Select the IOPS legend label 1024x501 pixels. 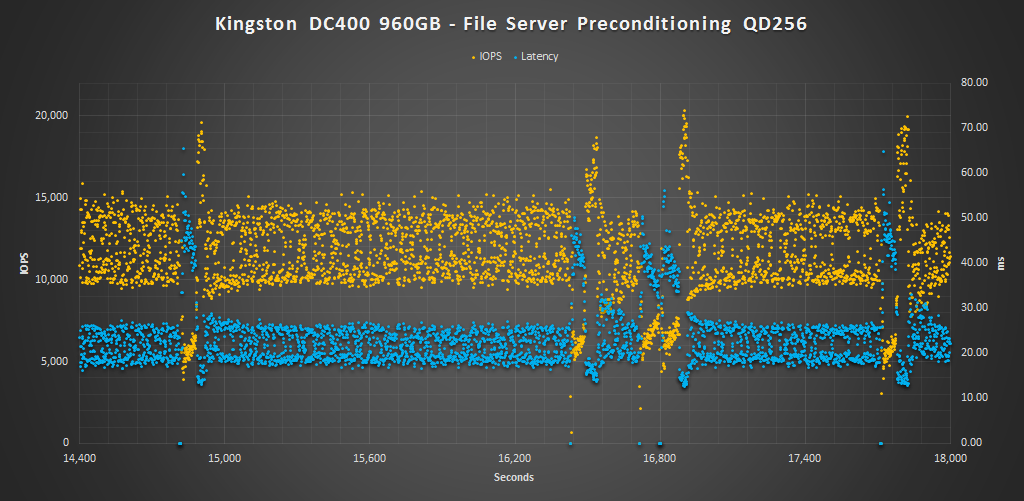click(x=491, y=57)
